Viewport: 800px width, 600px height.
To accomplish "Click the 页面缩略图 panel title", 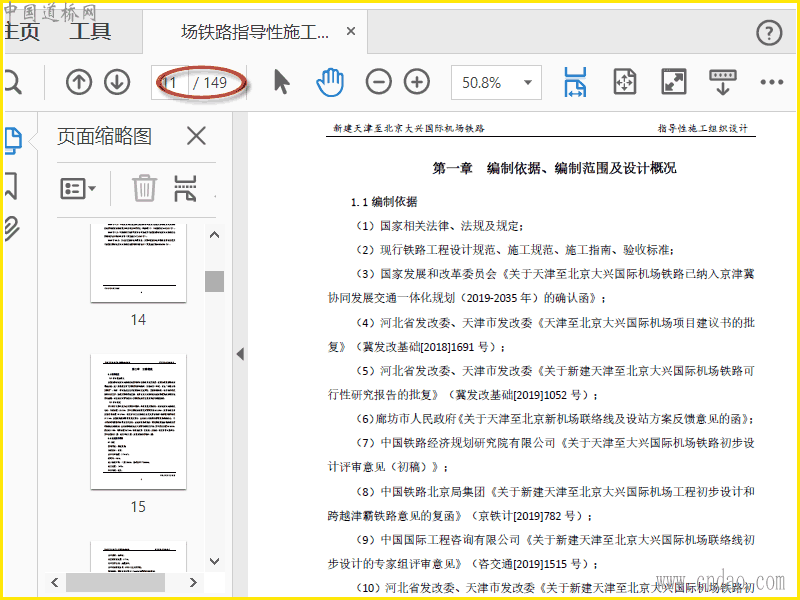I will (105, 136).
